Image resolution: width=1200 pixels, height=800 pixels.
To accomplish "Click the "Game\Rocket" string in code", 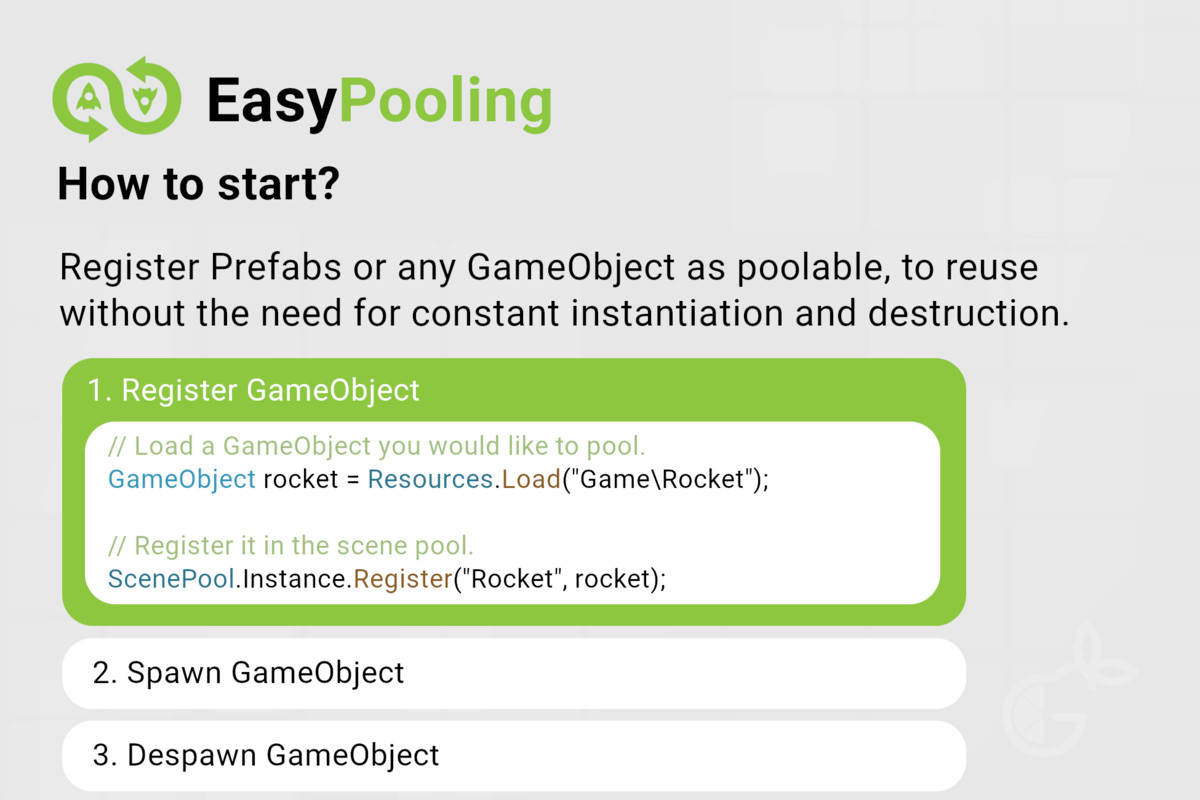I will point(664,479).
